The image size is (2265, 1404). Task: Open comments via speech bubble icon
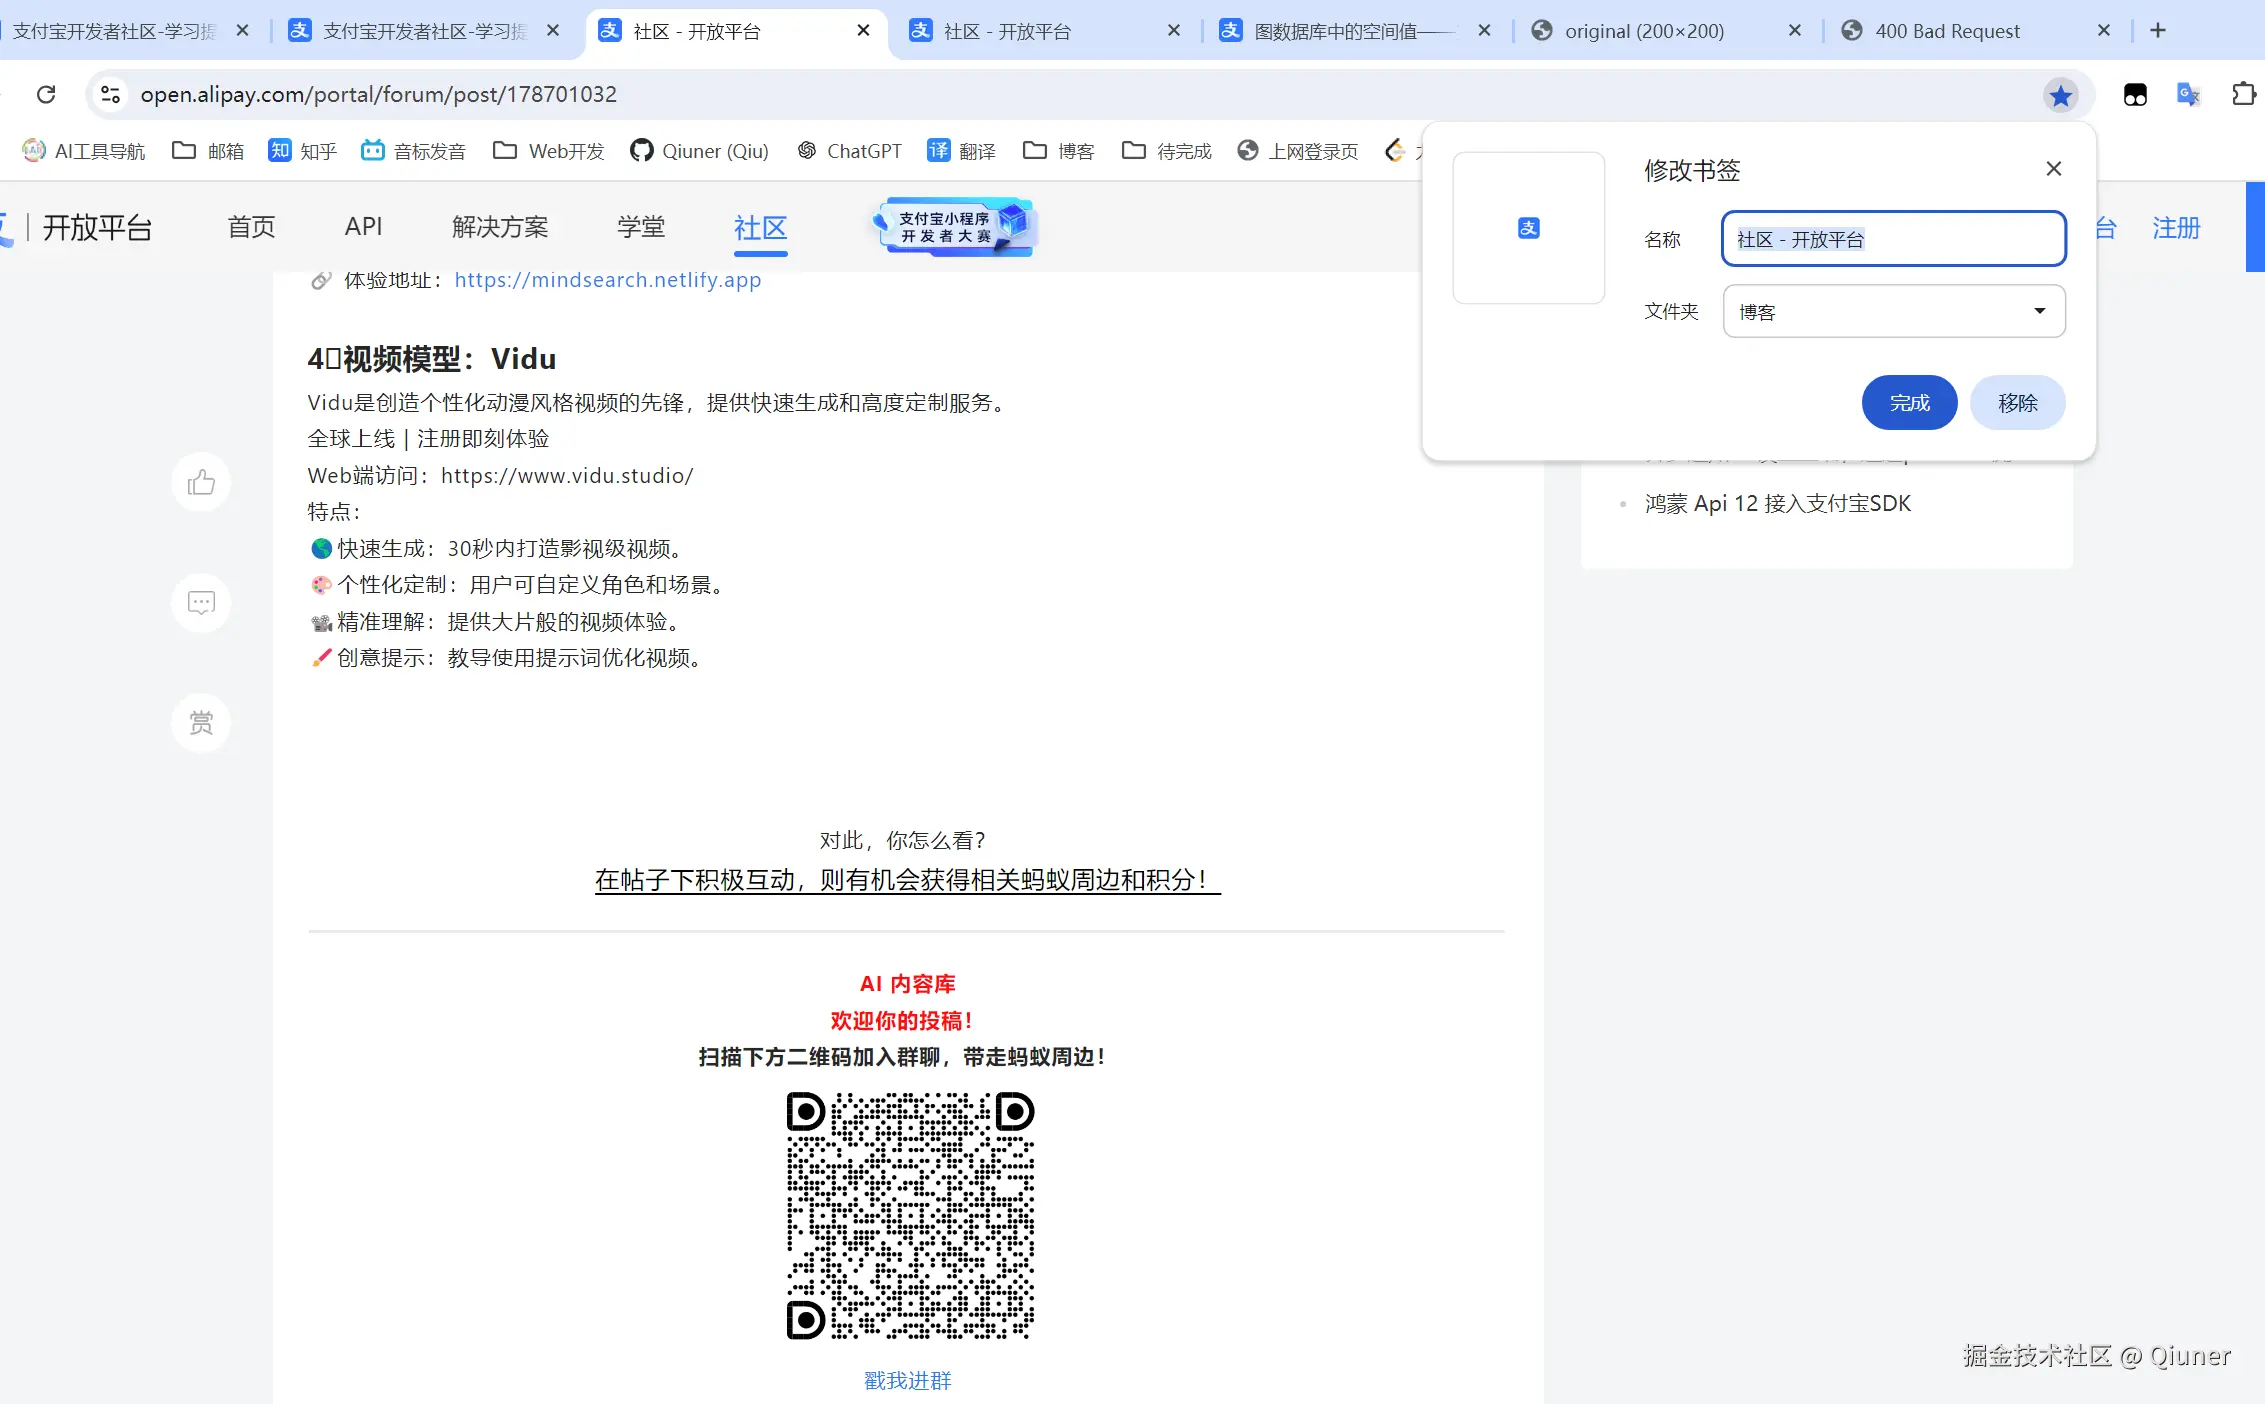point(201,603)
